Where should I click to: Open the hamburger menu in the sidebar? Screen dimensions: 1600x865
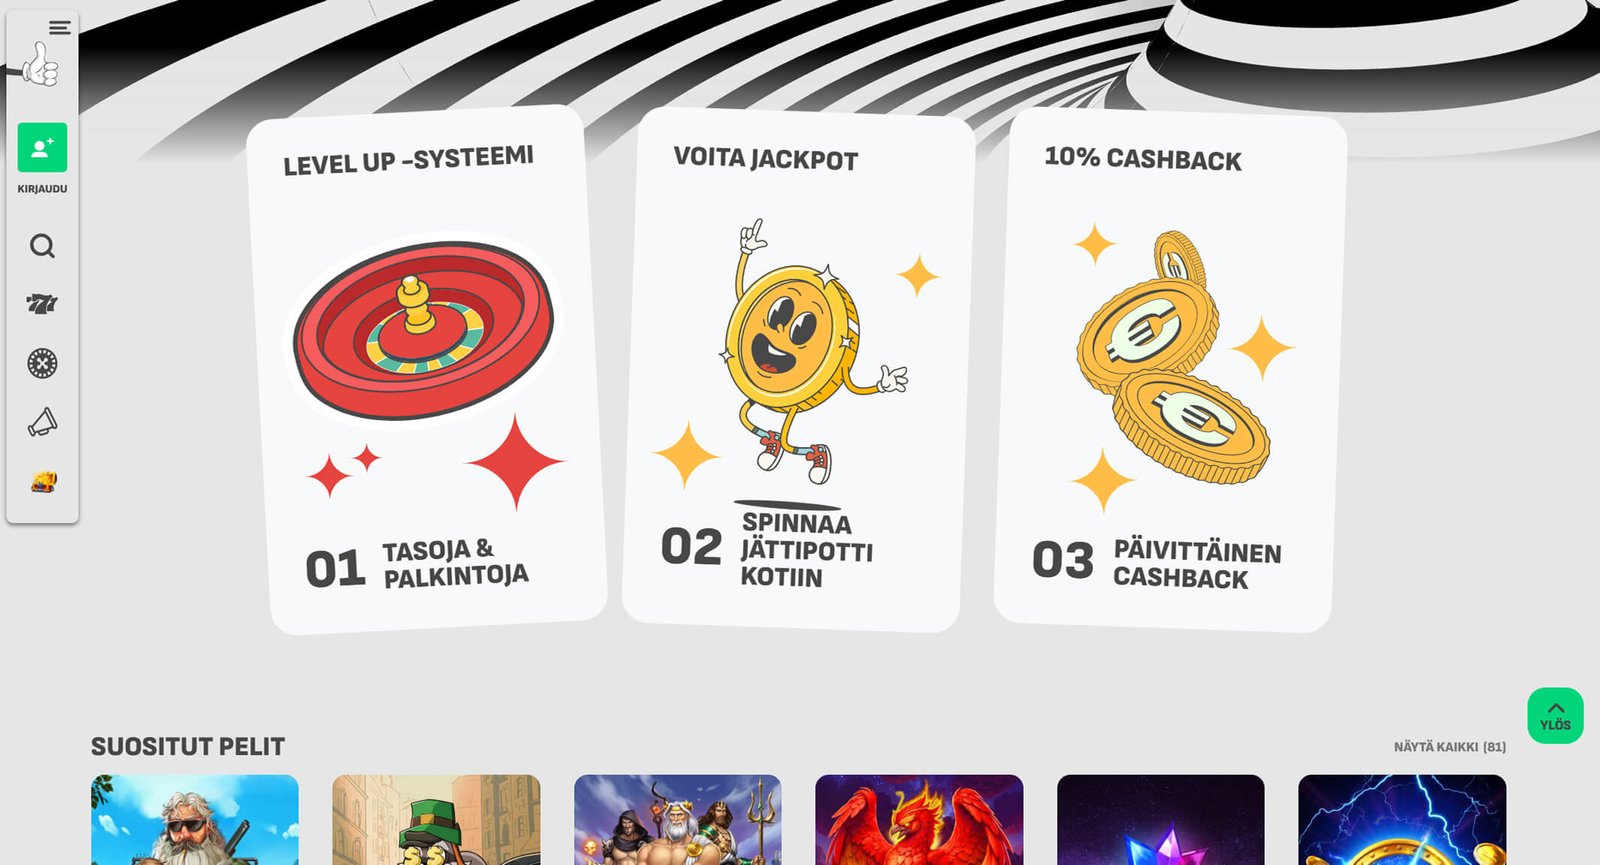pos(60,27)
